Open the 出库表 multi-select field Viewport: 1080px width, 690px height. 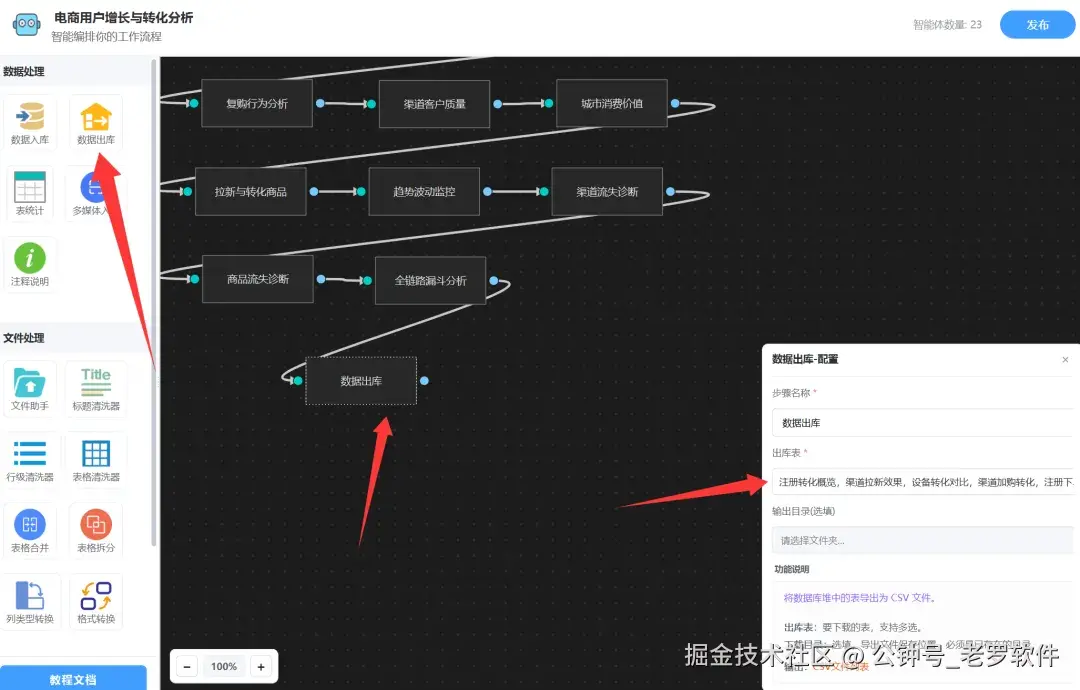tap(922, 482)
